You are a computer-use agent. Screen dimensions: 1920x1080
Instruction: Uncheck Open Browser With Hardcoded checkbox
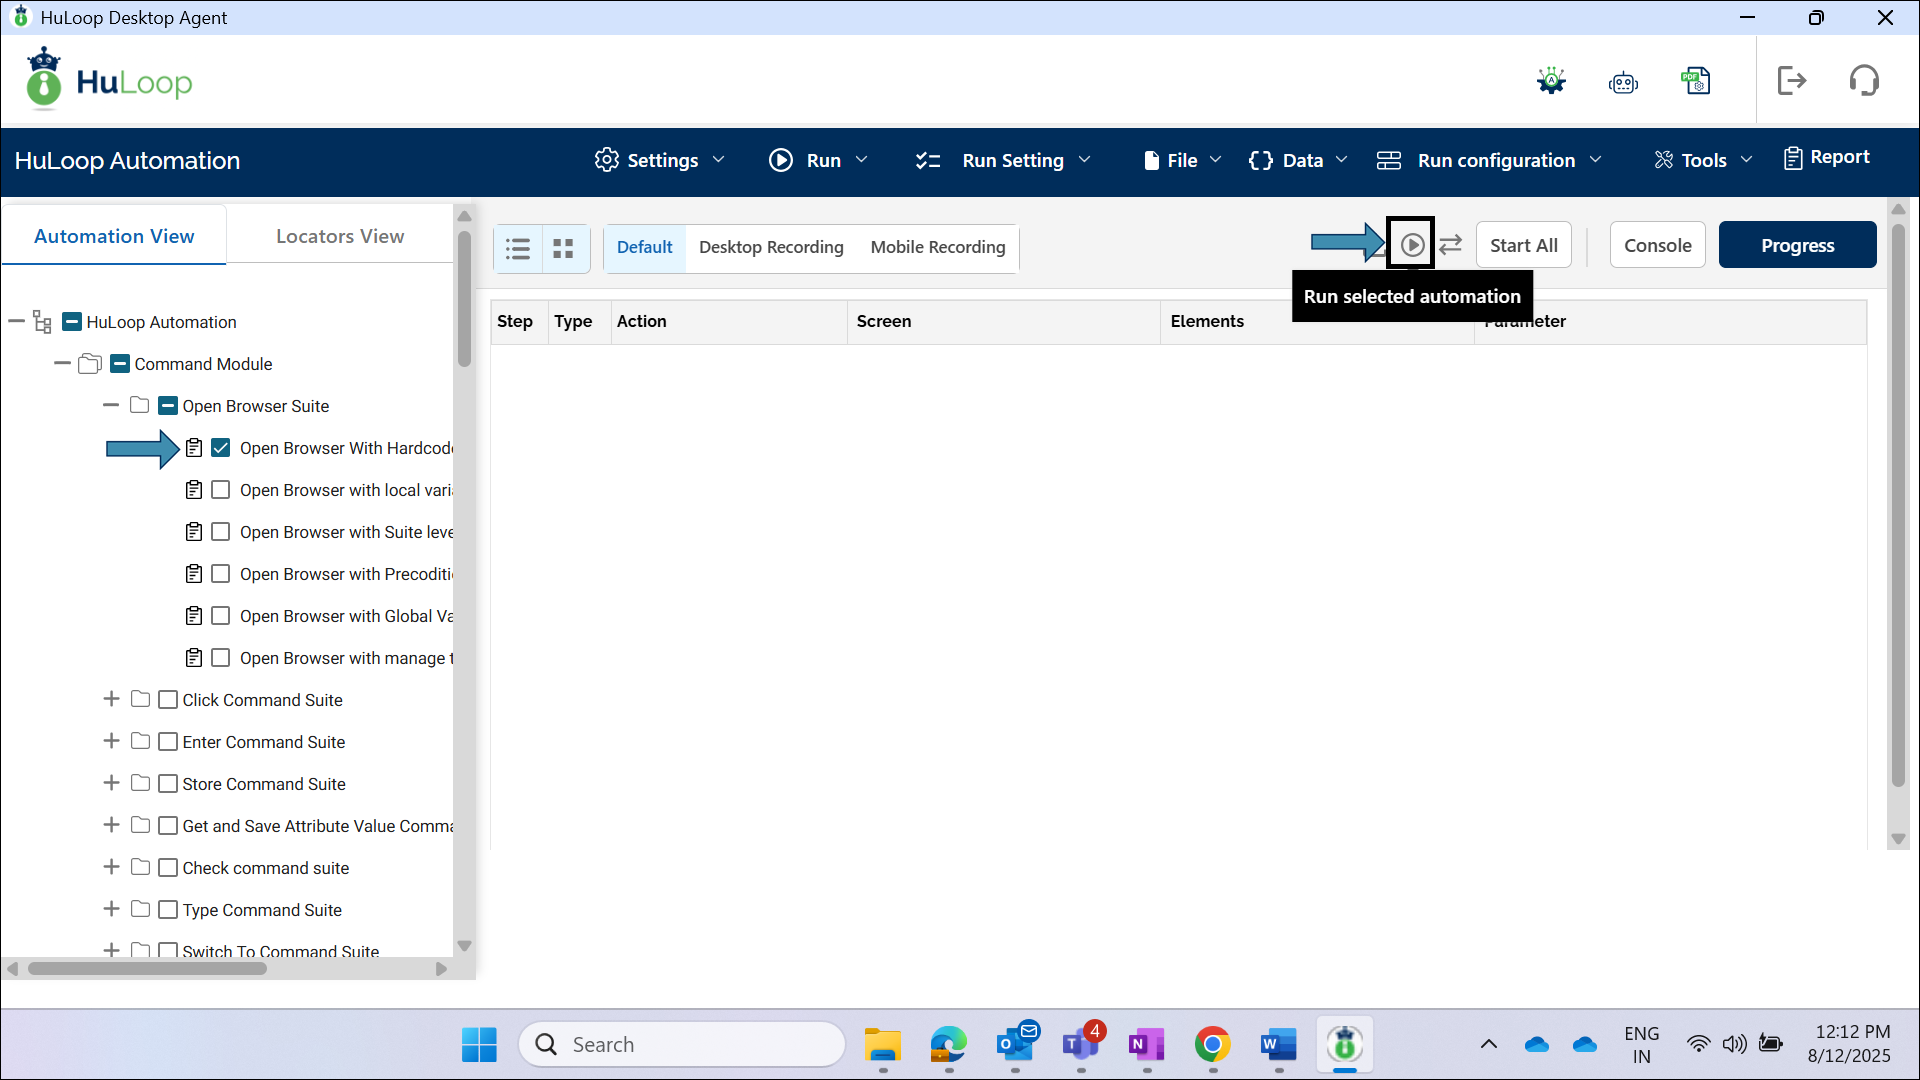click(221, 448)
